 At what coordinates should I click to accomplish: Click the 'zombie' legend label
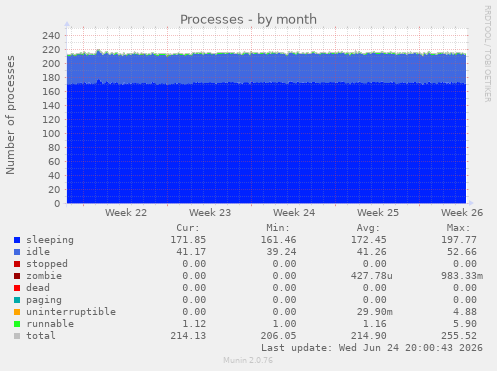[44, 276]
